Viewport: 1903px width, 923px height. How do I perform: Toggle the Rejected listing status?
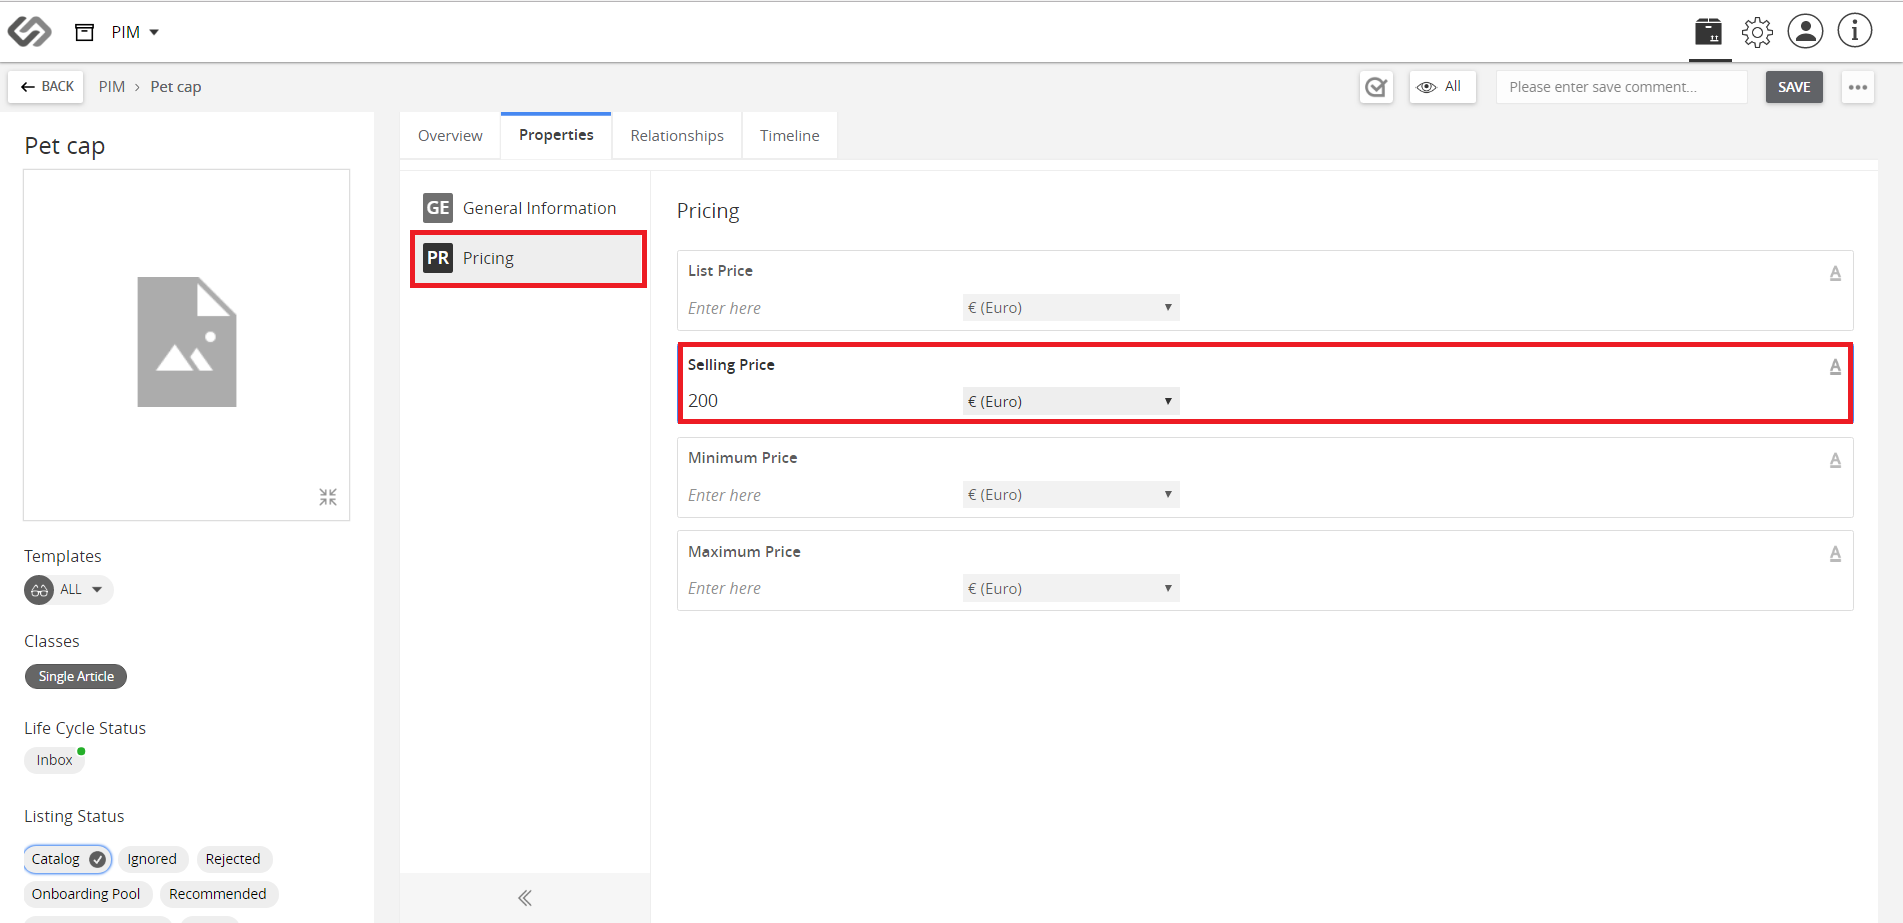[233, 859]
